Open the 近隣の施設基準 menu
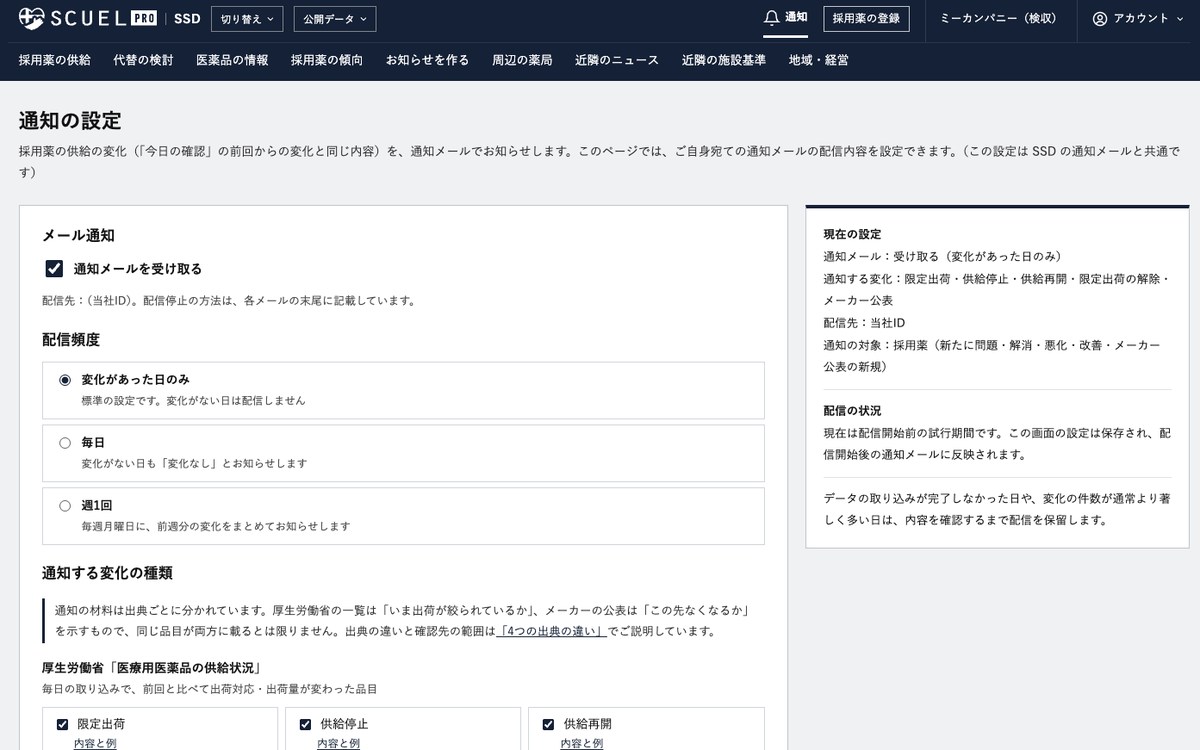The image size is (1200, 750). tap(724, 60)
